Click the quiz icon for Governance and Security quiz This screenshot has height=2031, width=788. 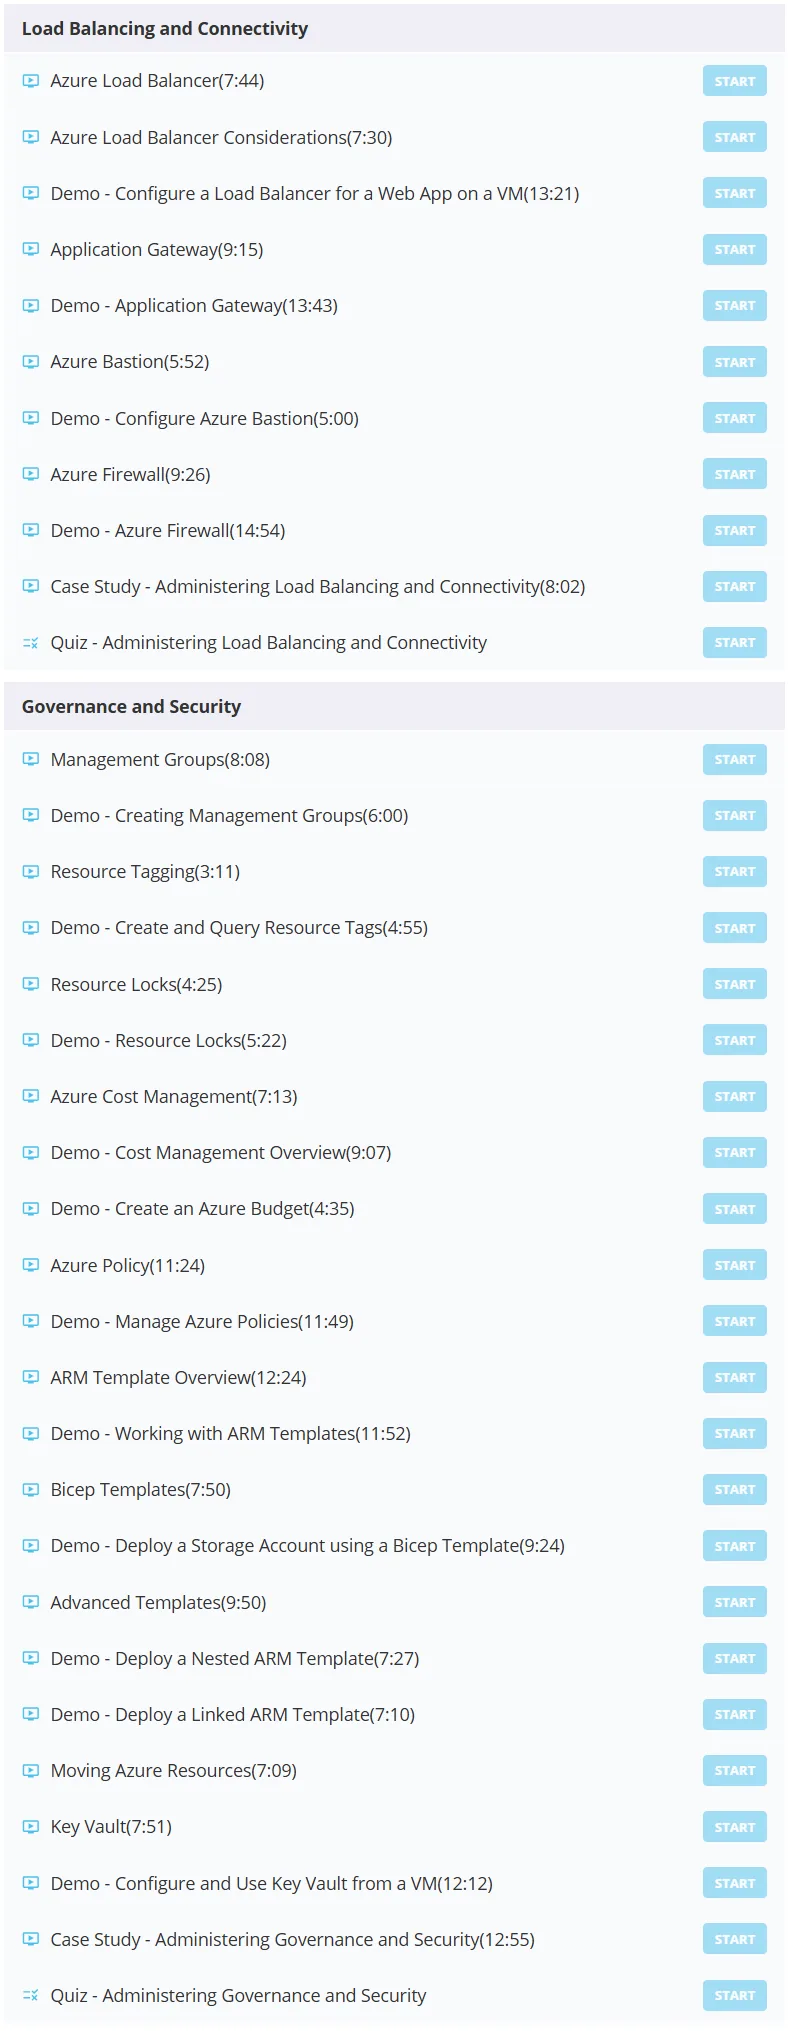point(31,1995)
